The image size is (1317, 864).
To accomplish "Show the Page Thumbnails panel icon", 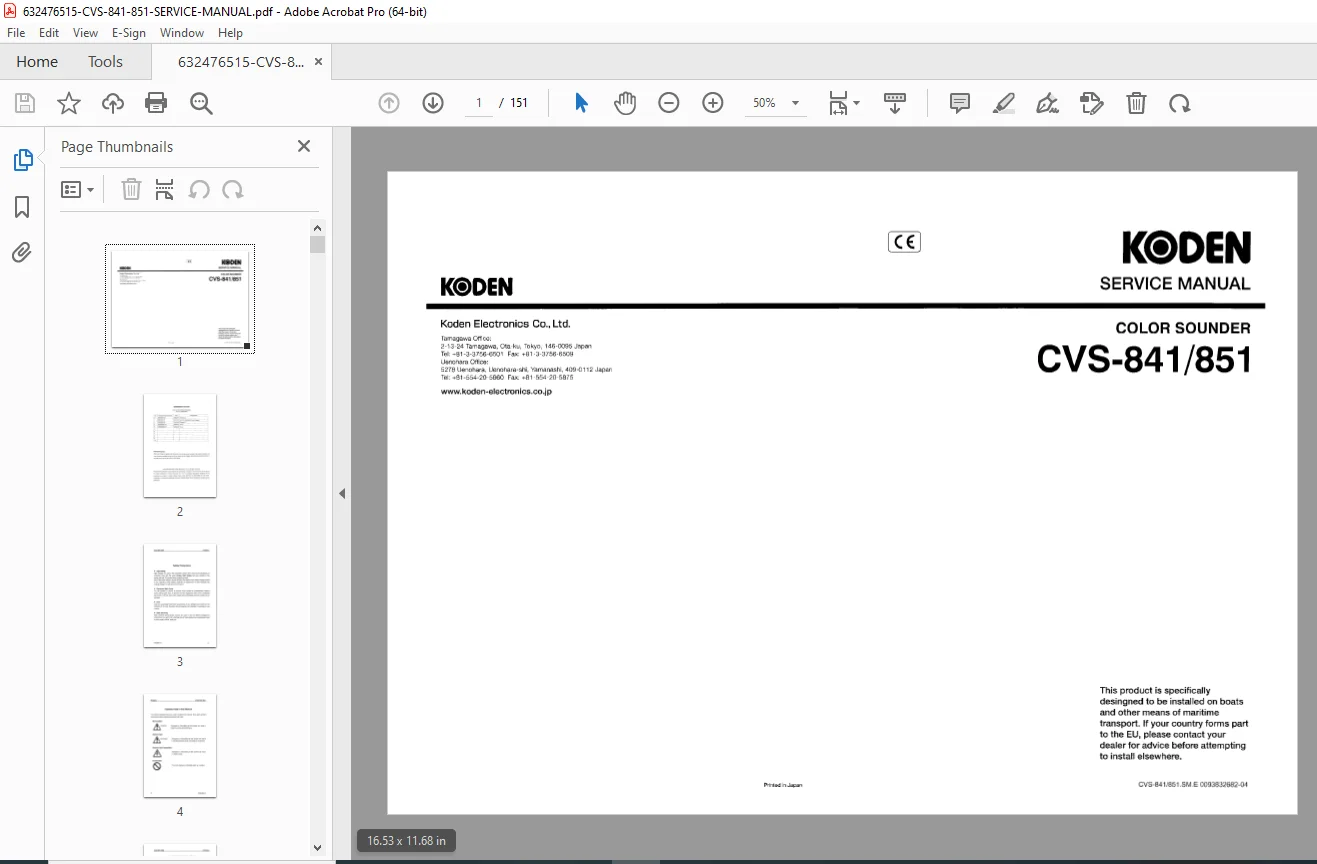I will [x=22, y=159].
